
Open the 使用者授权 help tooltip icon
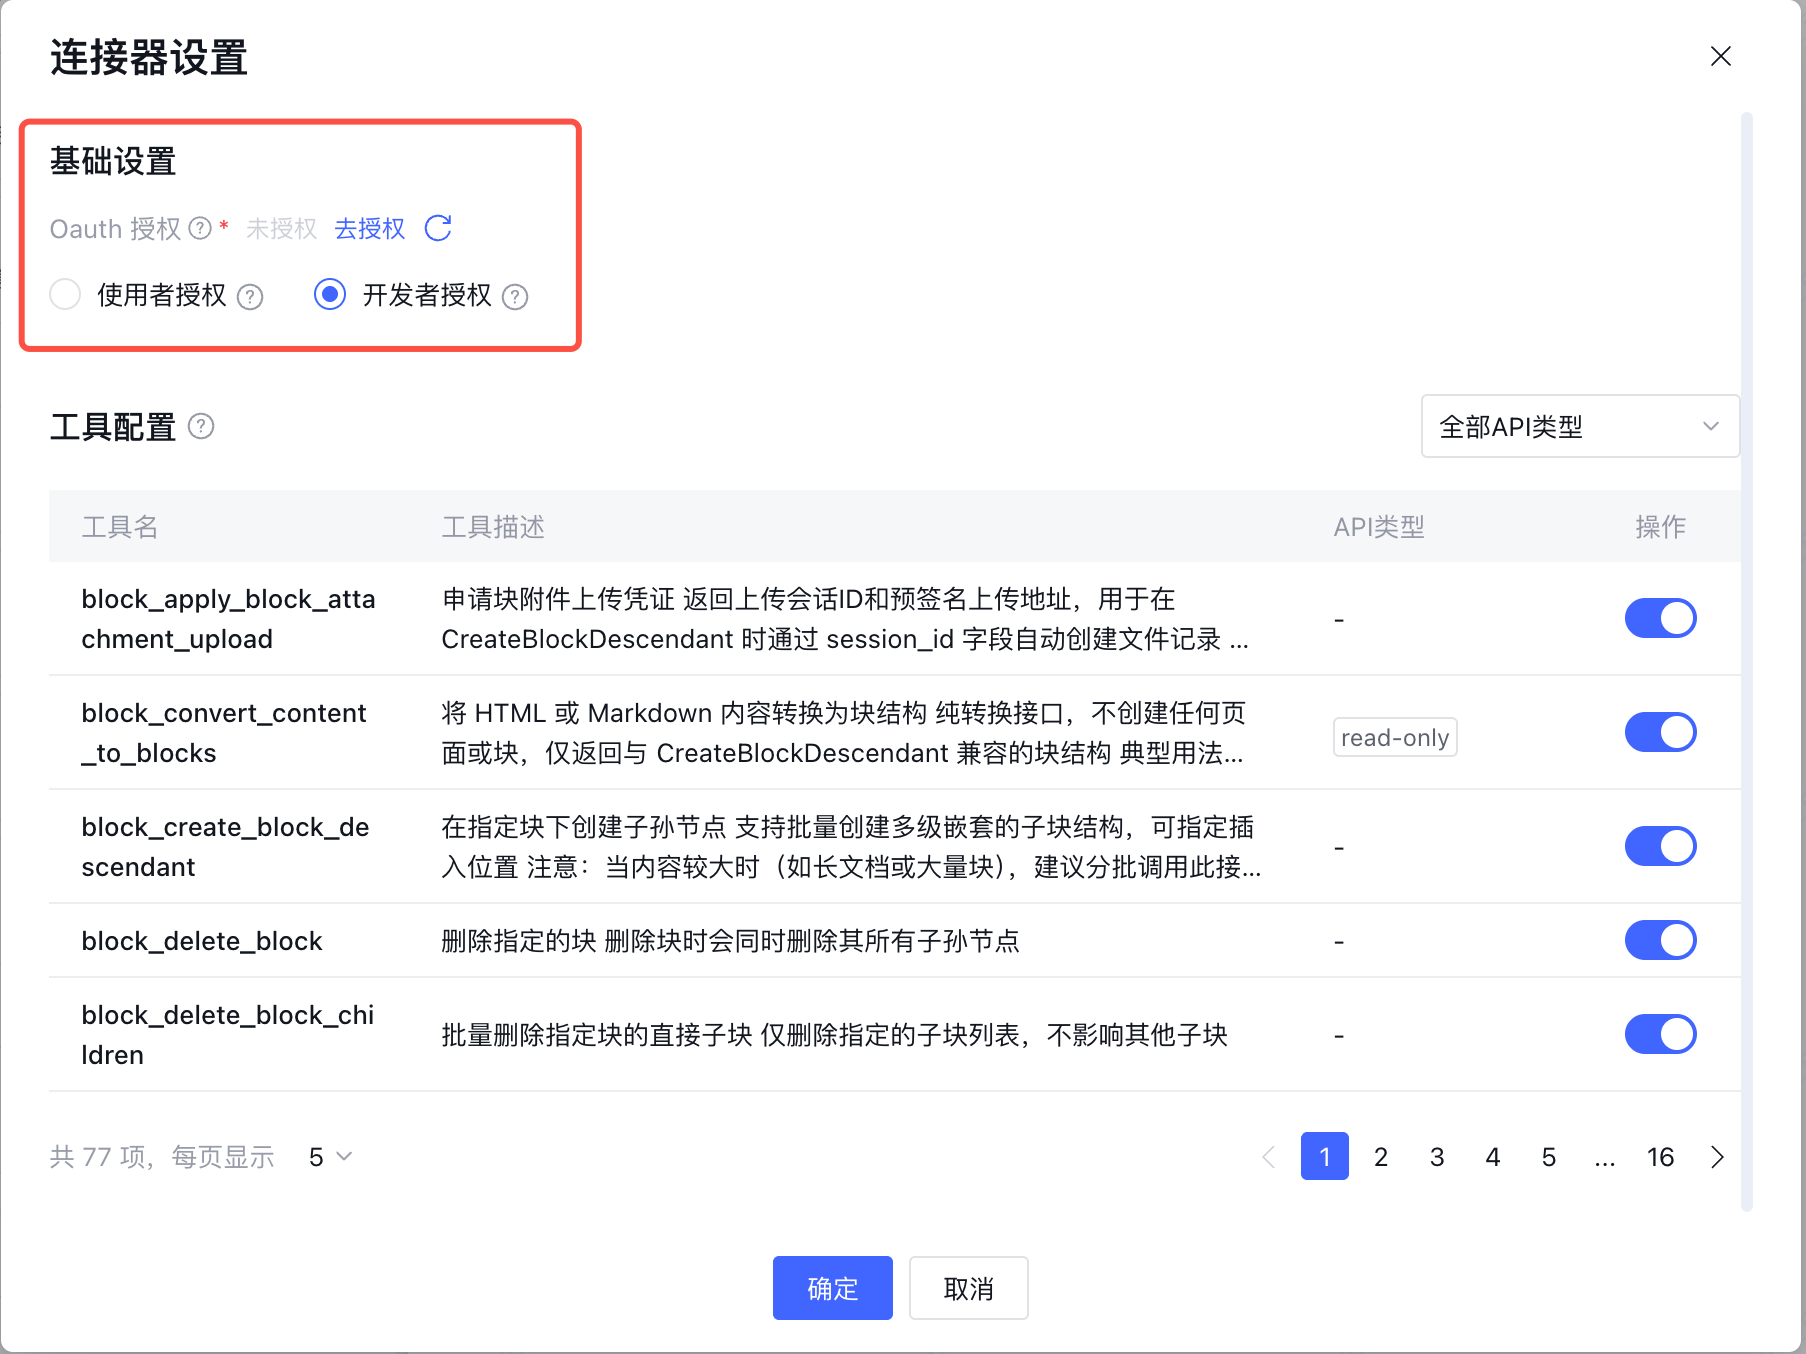coord(250,297)
